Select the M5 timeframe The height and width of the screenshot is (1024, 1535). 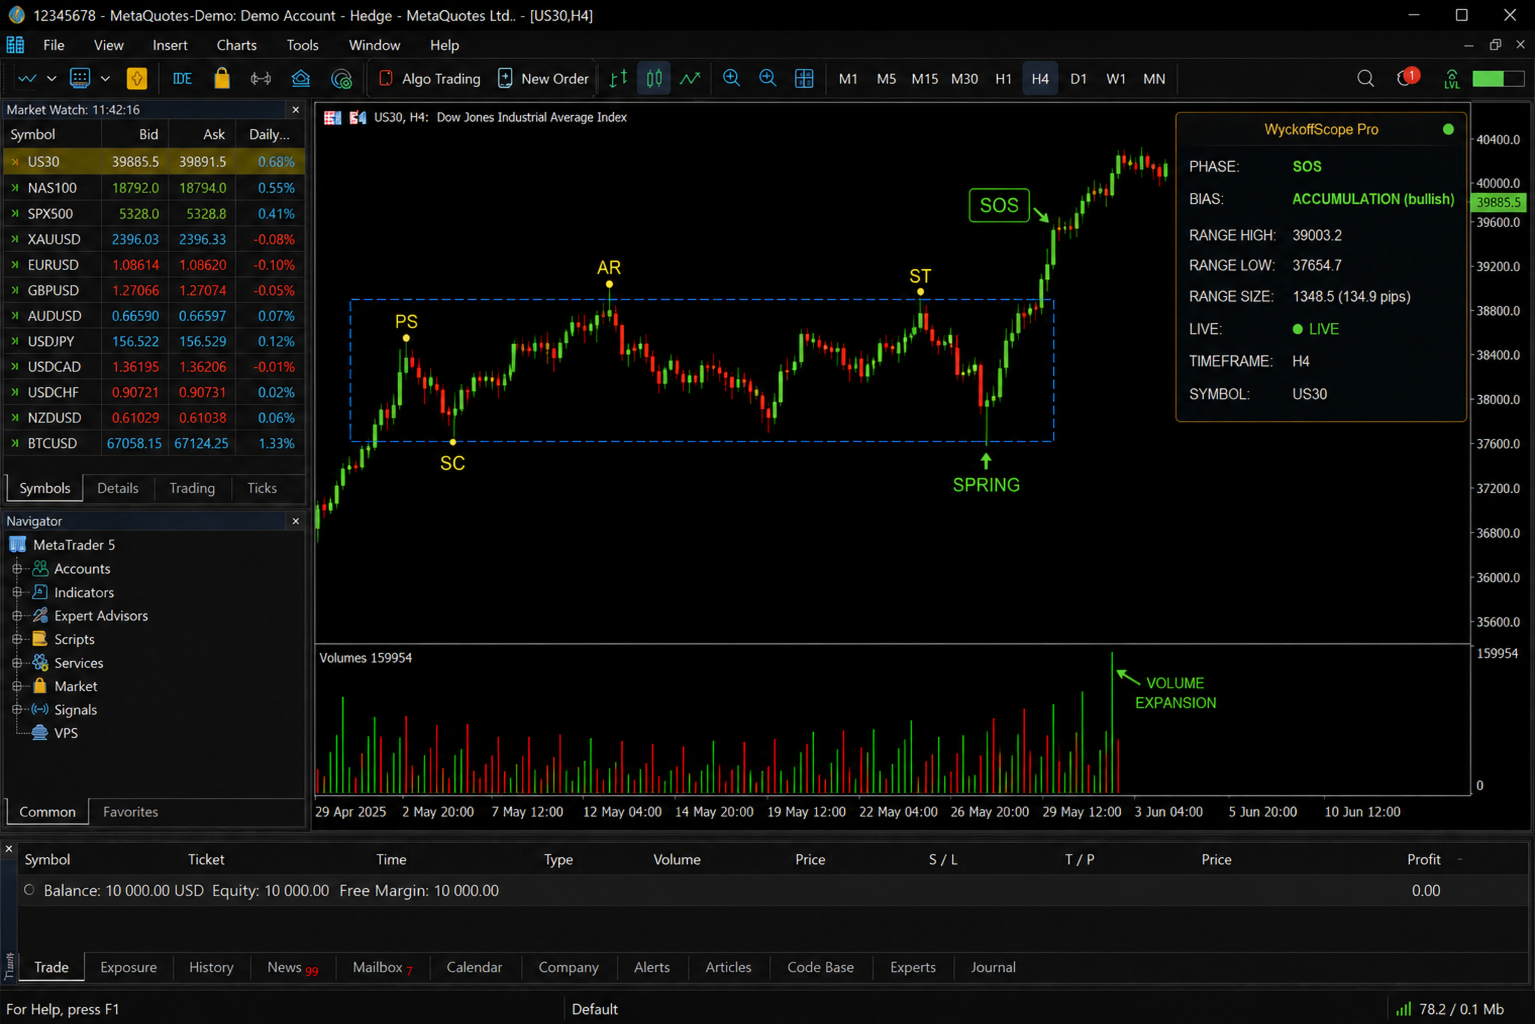click(x=886, y=78)
